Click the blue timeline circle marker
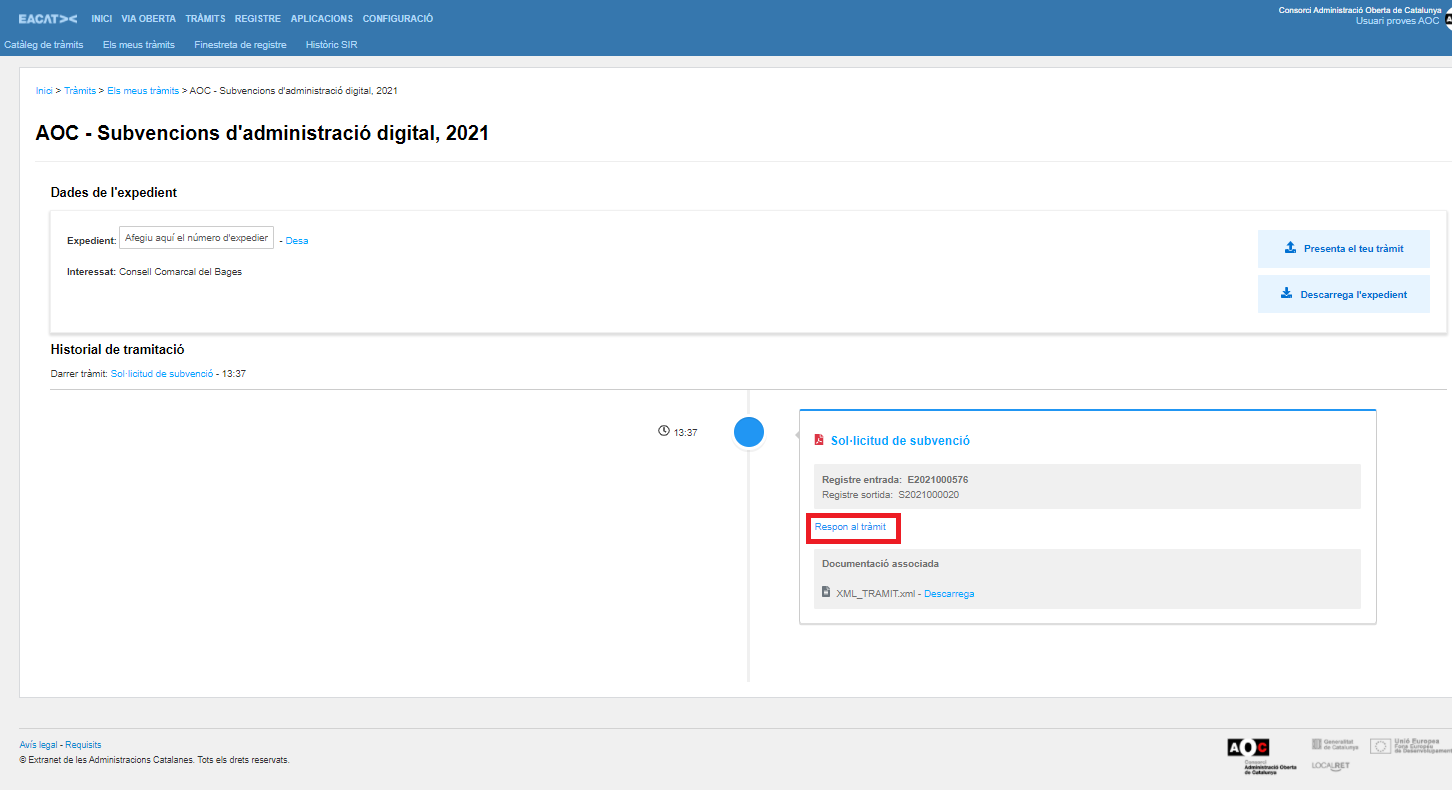Screen dimensions: 1452x790 coord(749,432)
